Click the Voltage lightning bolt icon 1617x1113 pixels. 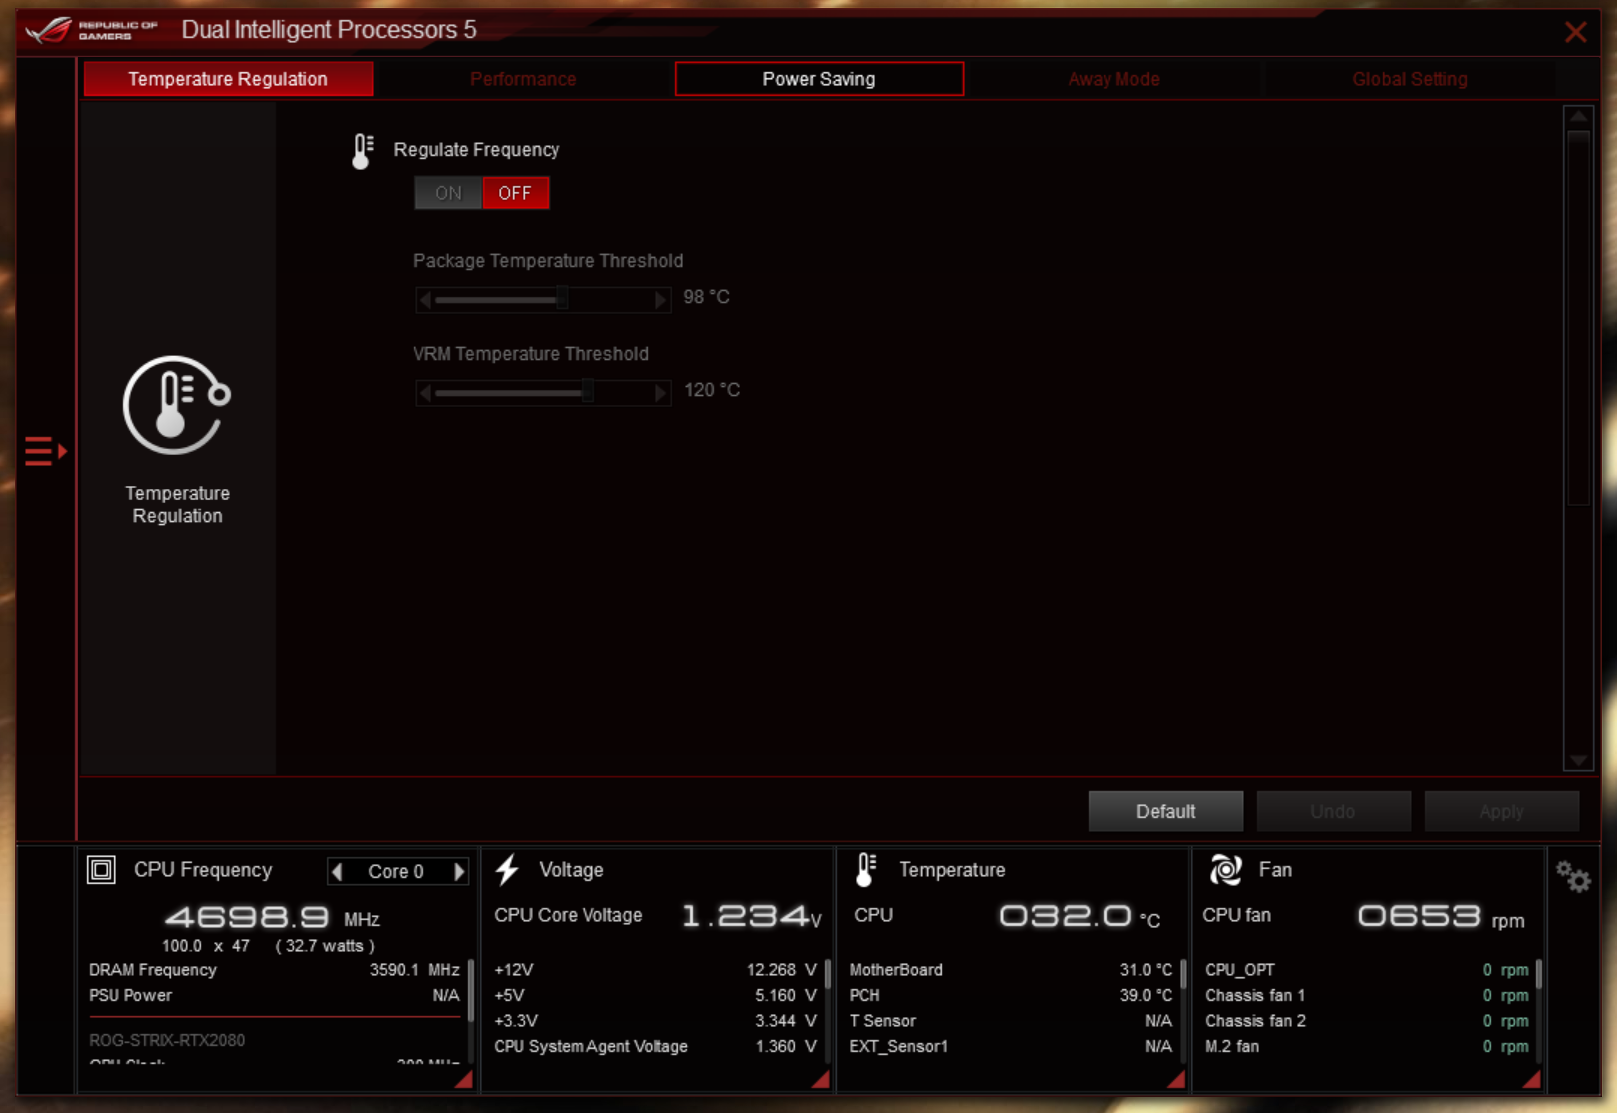click(508, 869)
